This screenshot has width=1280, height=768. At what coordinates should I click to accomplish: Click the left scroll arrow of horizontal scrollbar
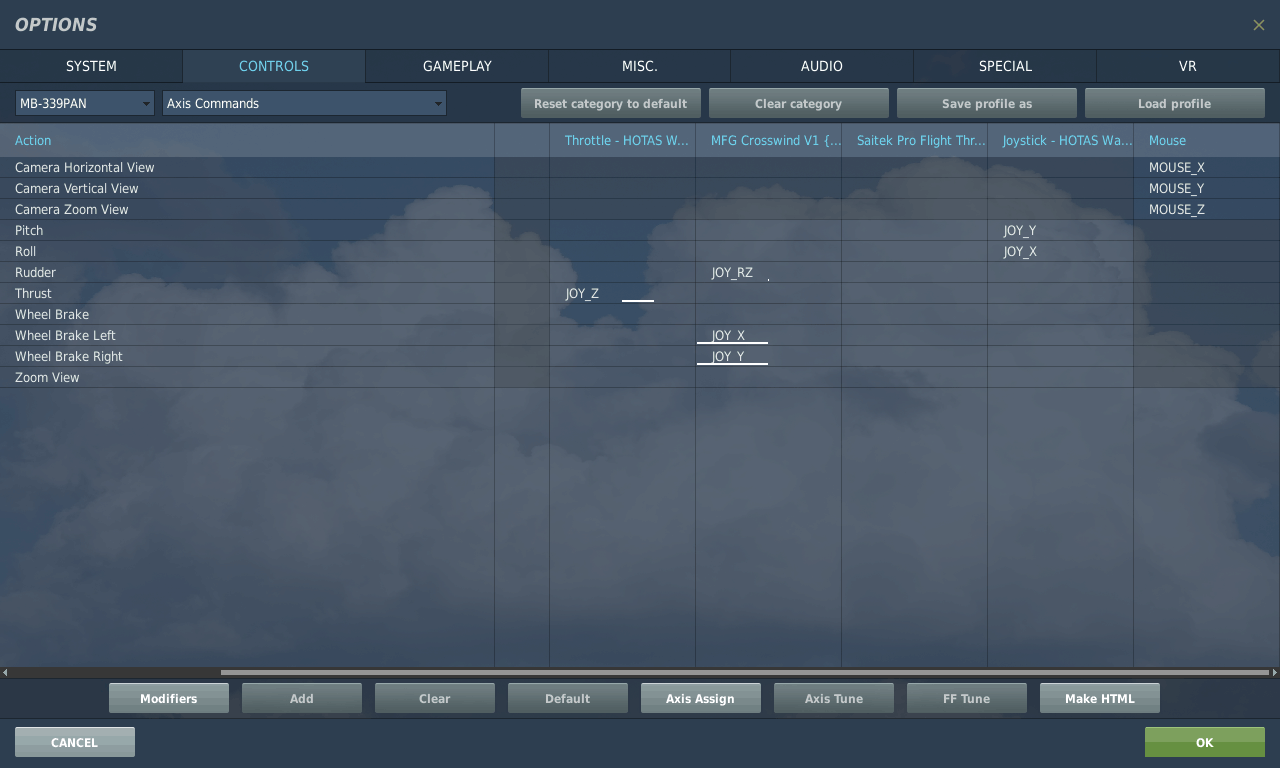click(x=5, y=673)
